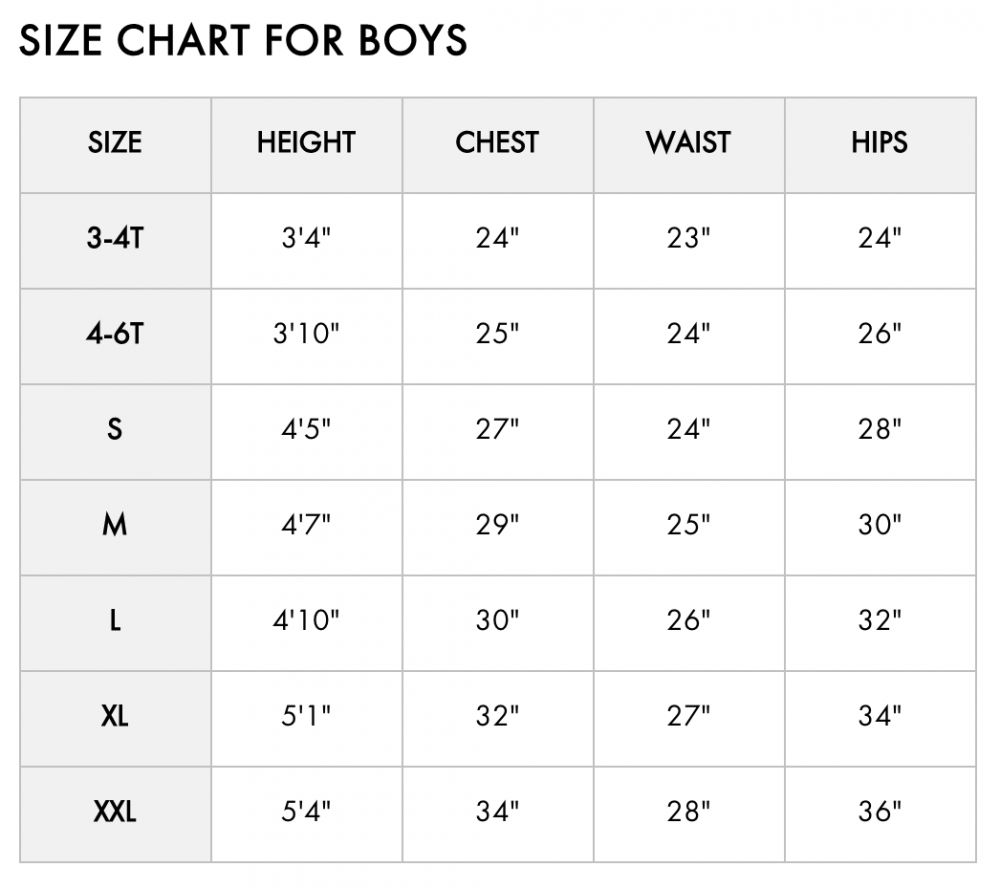The image size is (1000, 889).
Task: Select the L size row label
Action: pos(115,623)
